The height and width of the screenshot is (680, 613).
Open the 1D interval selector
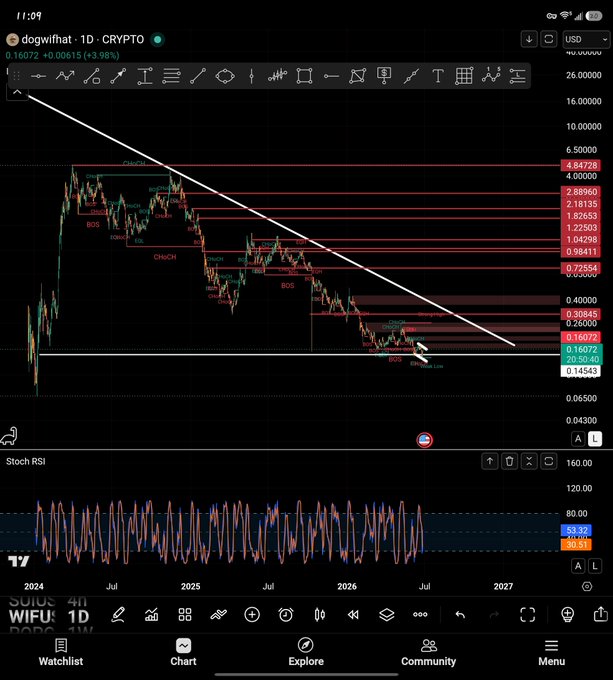coord(78,616)
